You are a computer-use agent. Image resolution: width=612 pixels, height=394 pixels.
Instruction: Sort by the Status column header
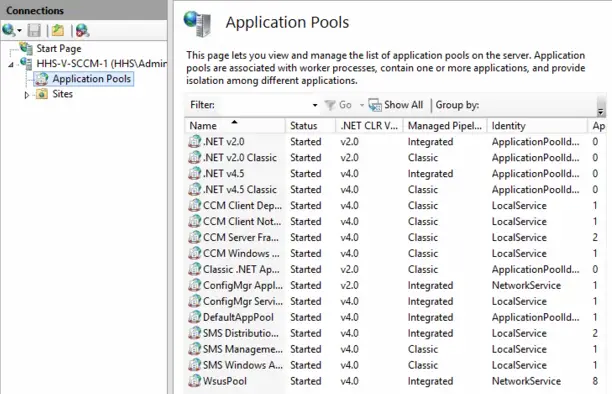(311, 126)
